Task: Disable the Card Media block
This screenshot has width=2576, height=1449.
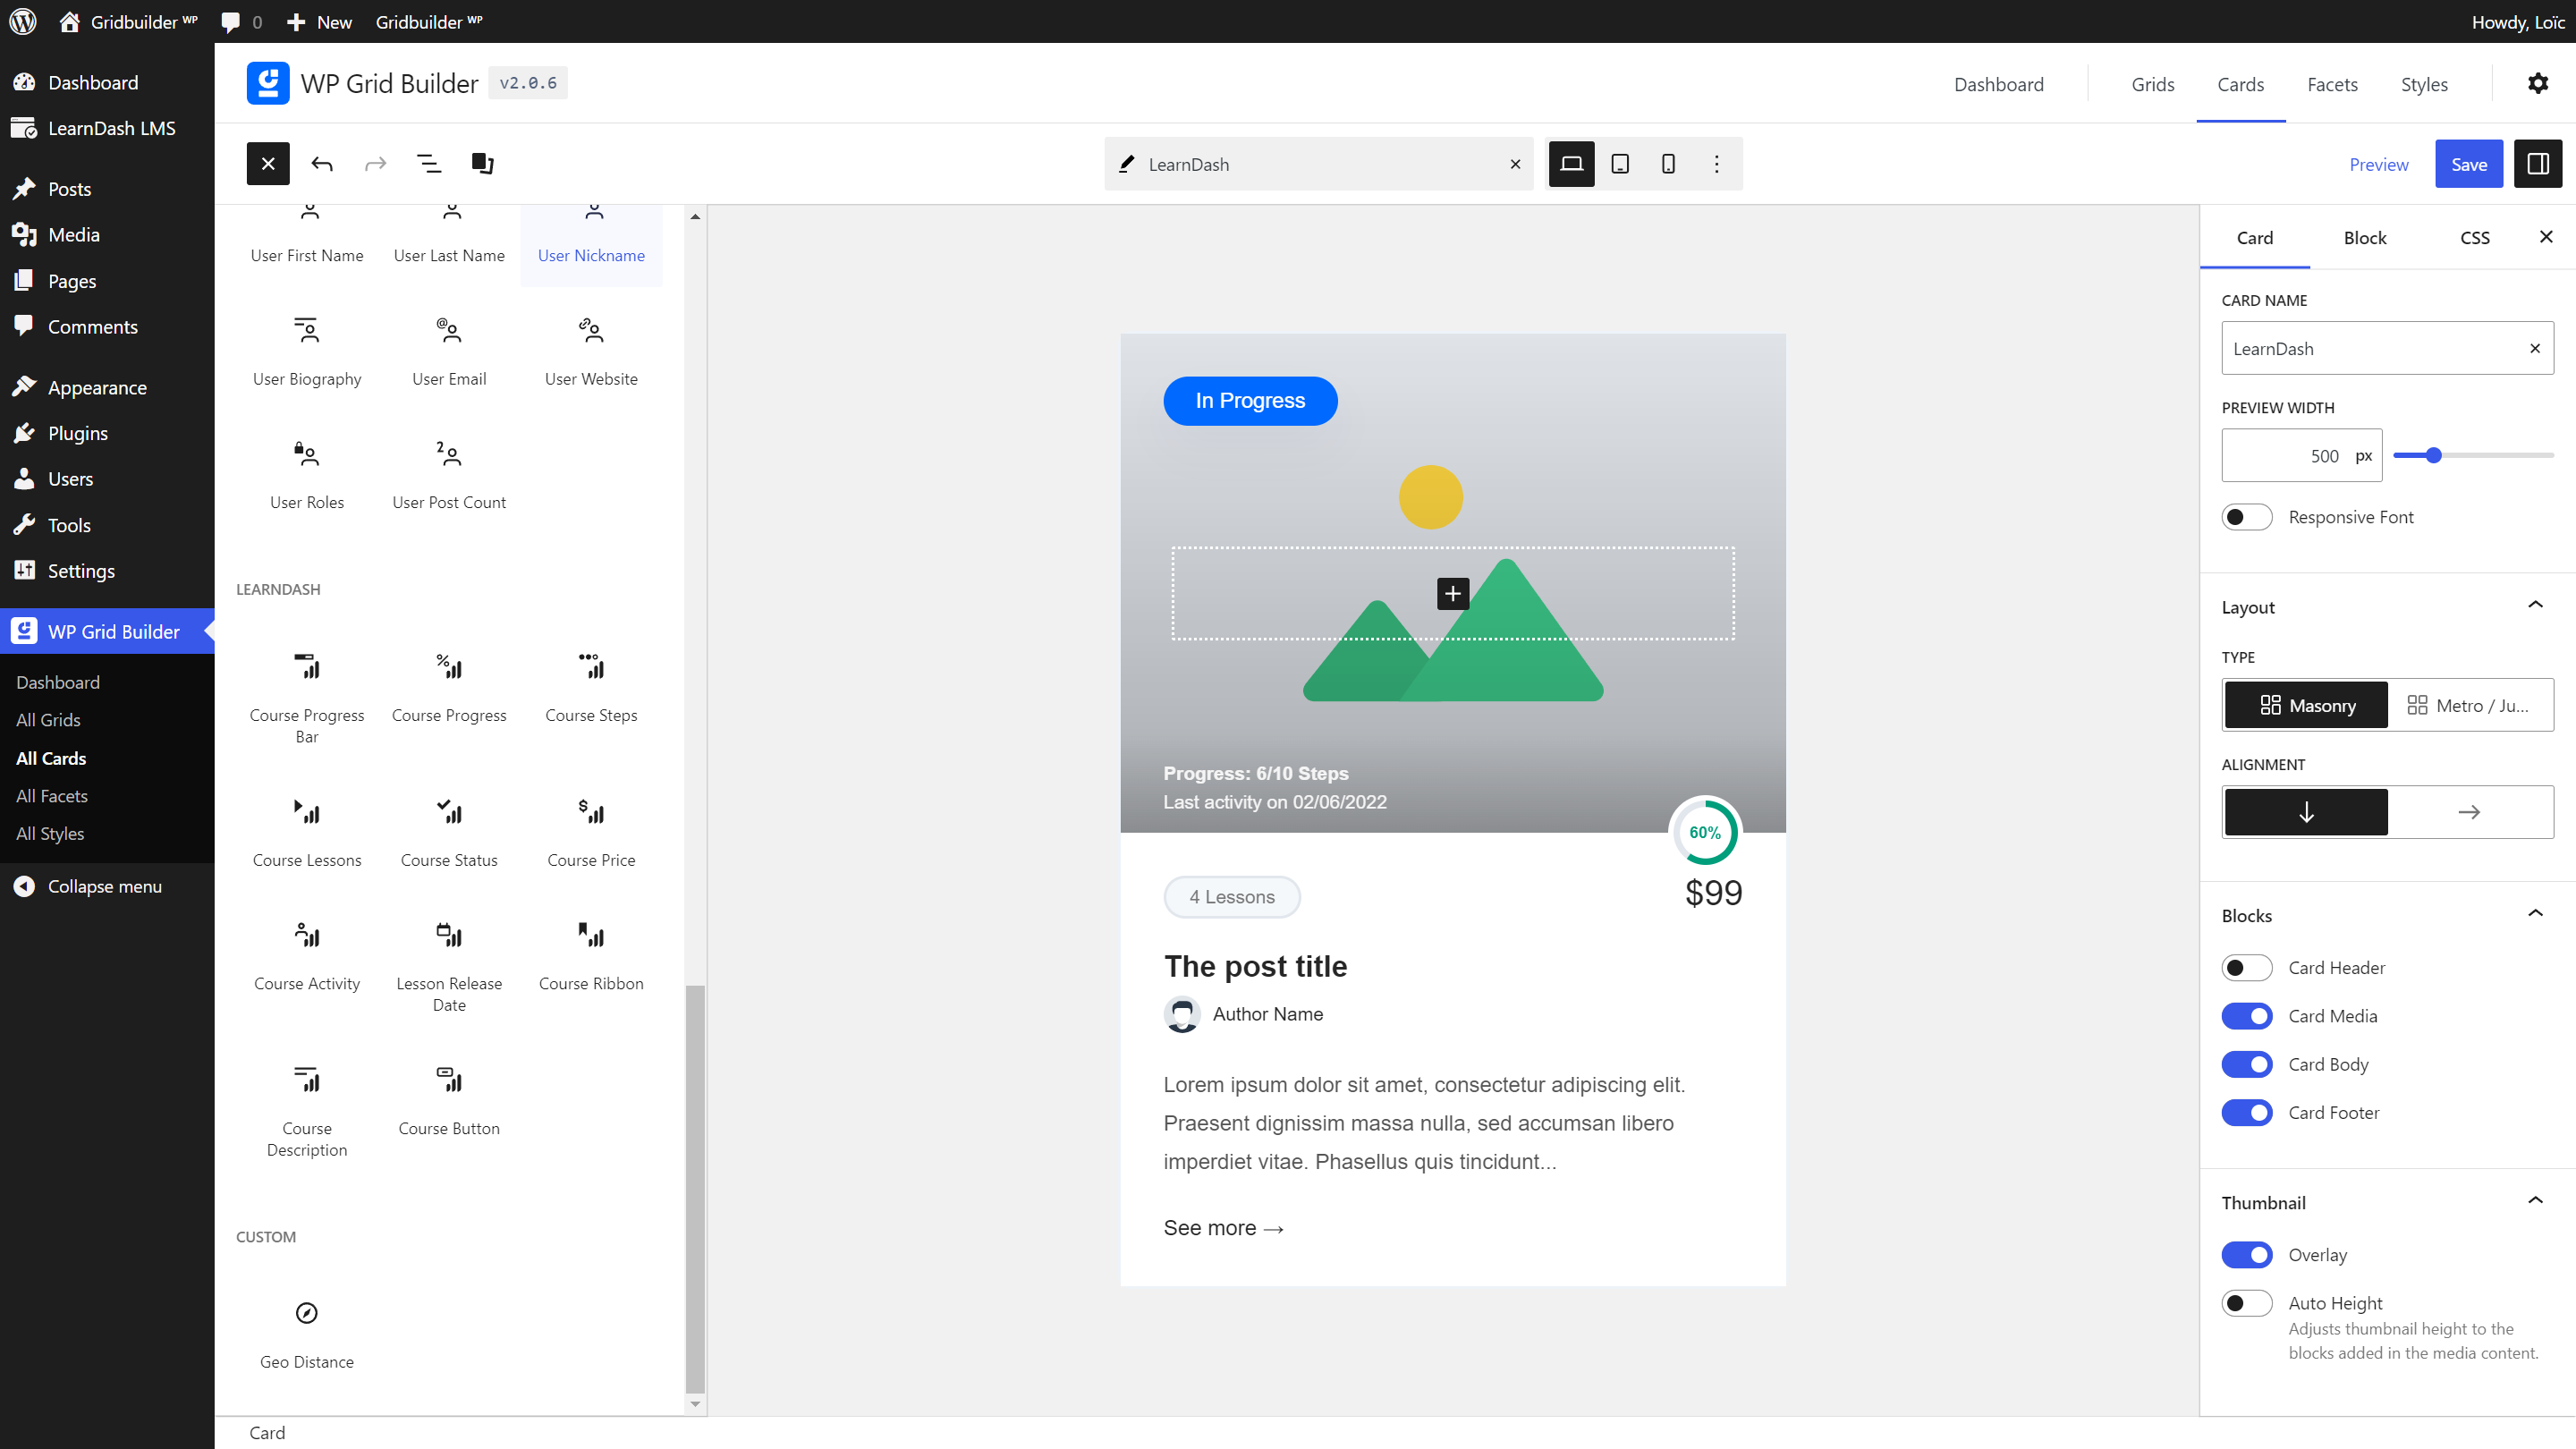Action: coord(2247,1015)
